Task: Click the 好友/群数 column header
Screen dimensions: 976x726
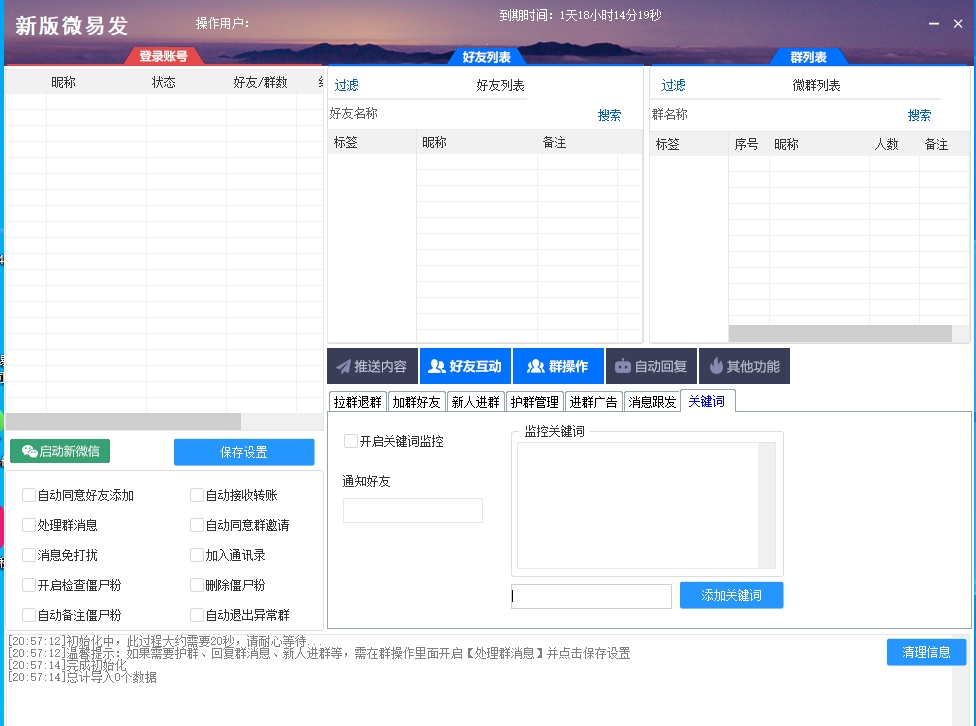Action: point(261,82)
